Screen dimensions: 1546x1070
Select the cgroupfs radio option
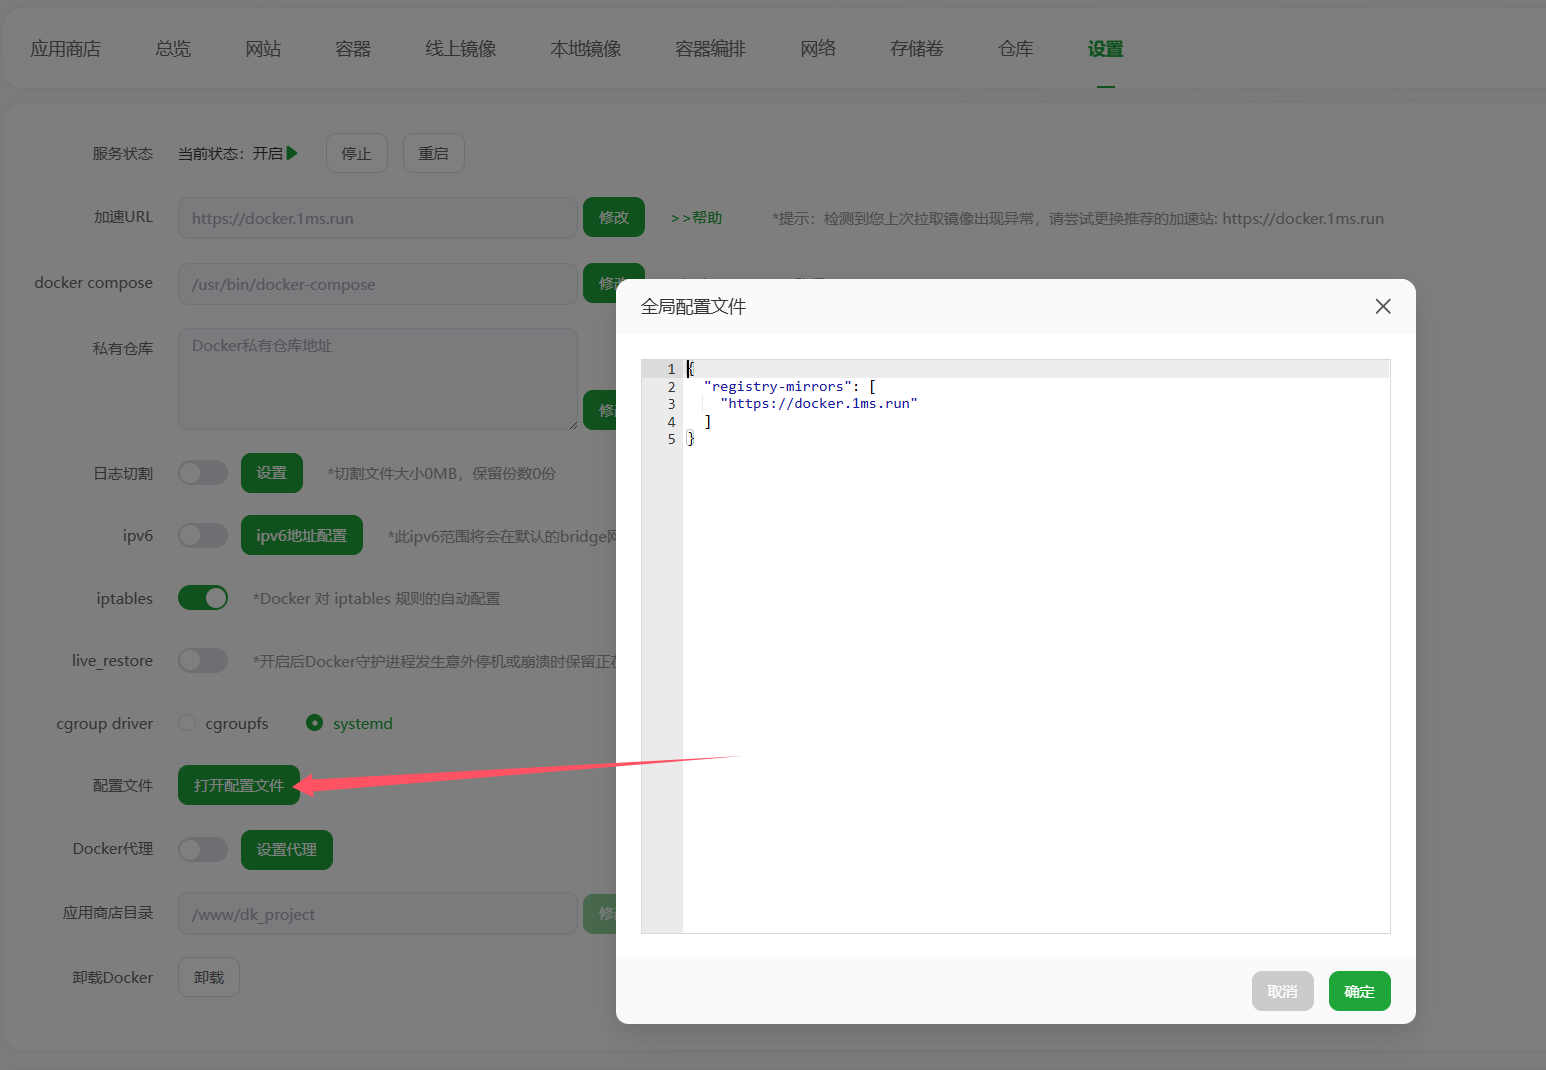pos(187,722)
